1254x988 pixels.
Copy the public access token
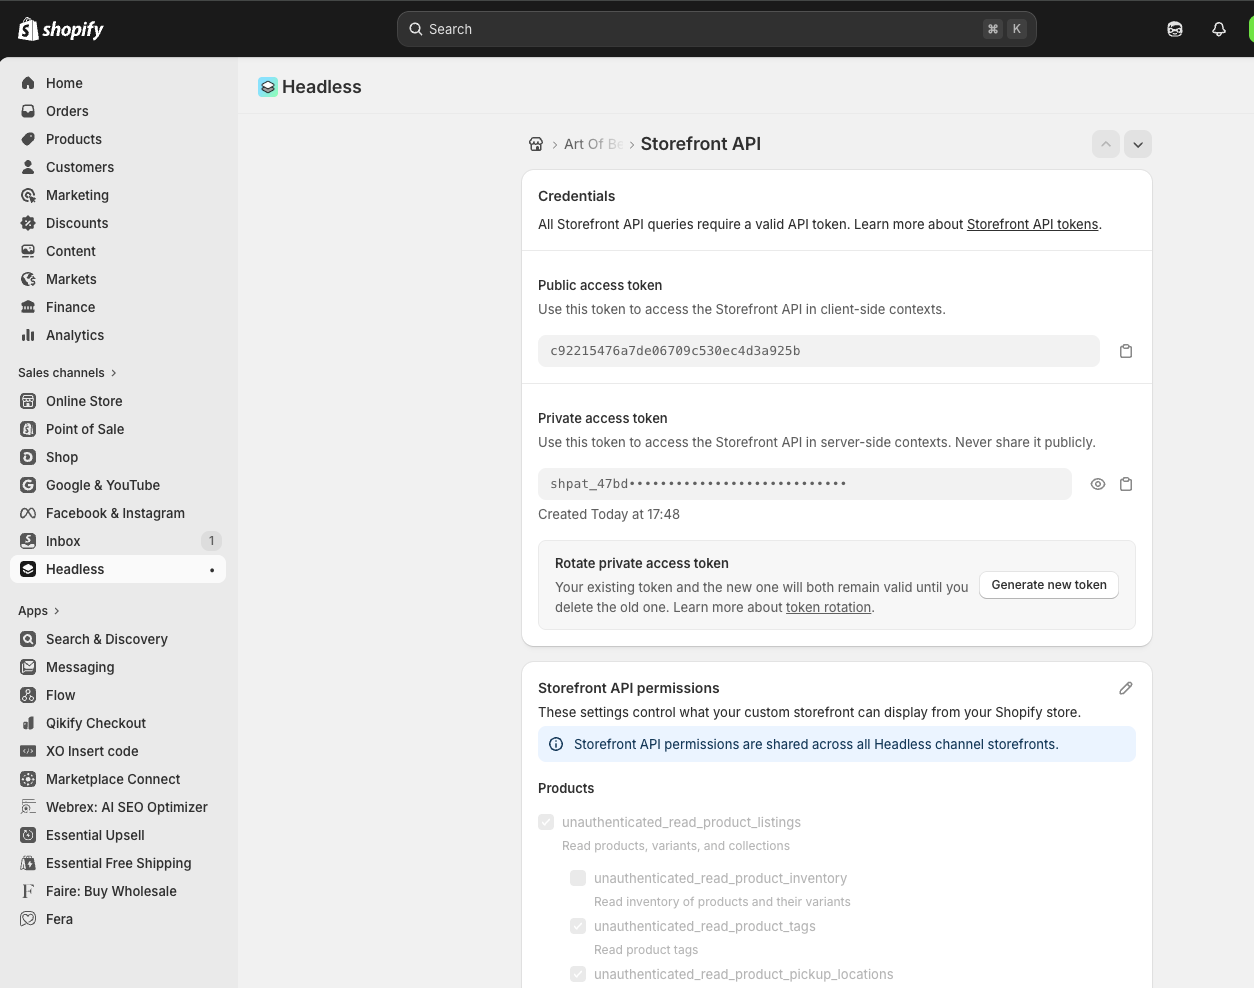pos(1126,351)
